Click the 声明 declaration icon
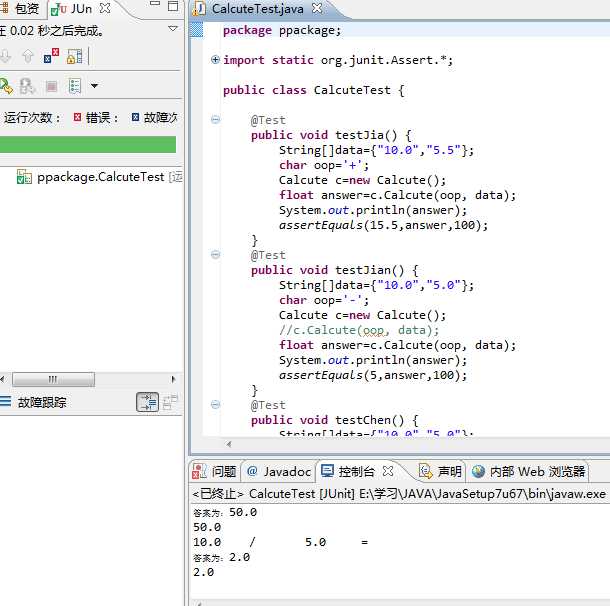 click(x=426, y=471)
